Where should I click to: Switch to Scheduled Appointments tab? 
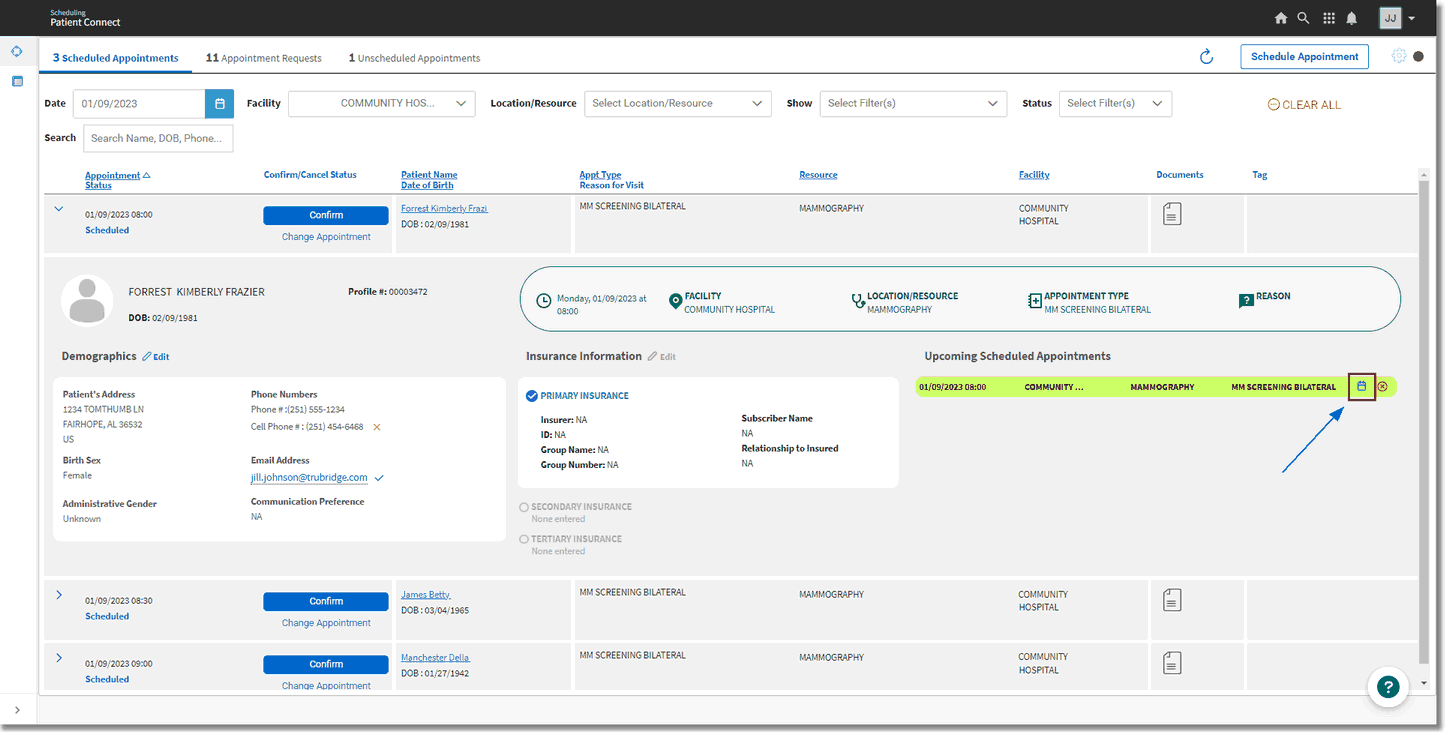click(116, 58)
